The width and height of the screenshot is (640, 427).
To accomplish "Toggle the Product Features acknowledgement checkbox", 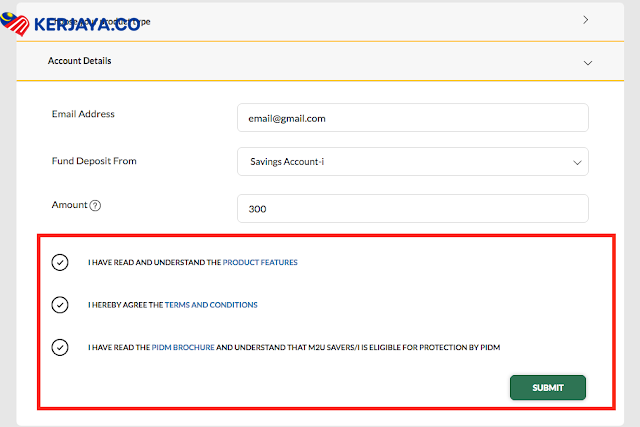I will tap(60, 263).
